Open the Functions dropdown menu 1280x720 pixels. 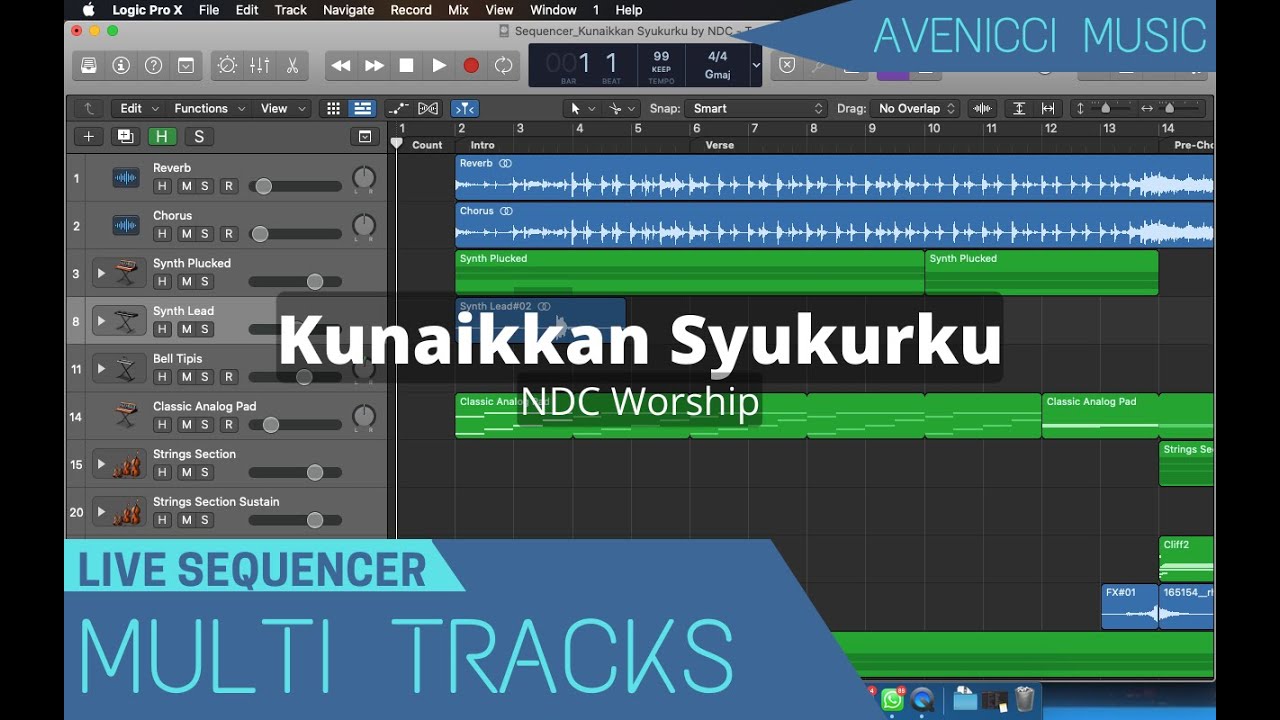[x=208, y=108]
